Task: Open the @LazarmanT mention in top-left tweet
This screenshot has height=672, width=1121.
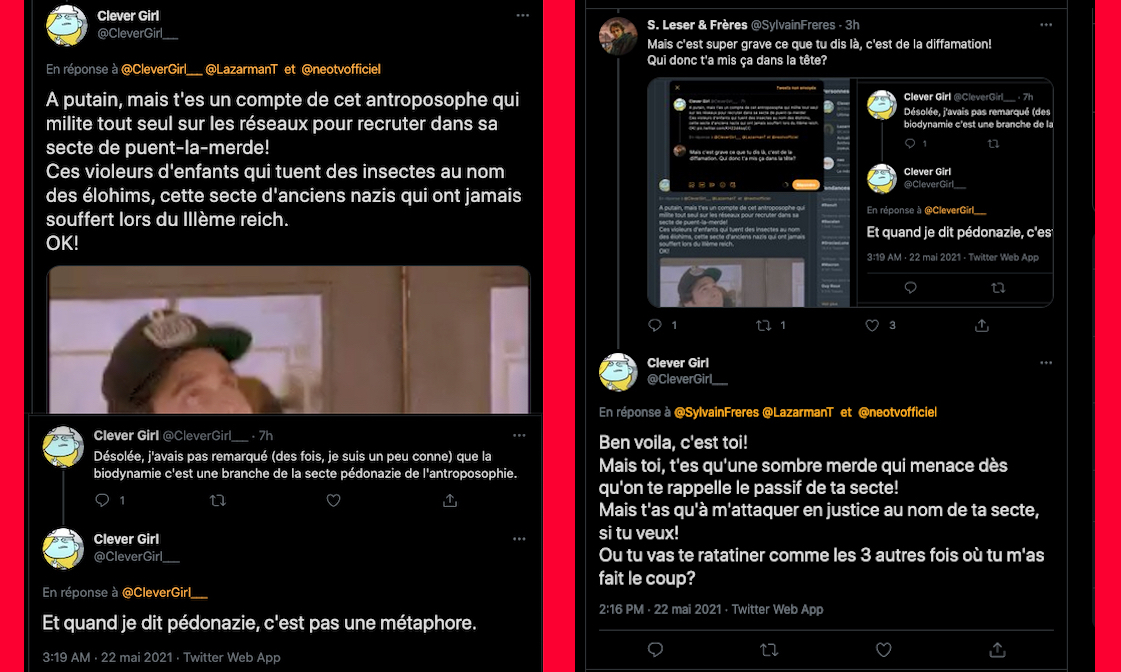Action: point(242,69)
